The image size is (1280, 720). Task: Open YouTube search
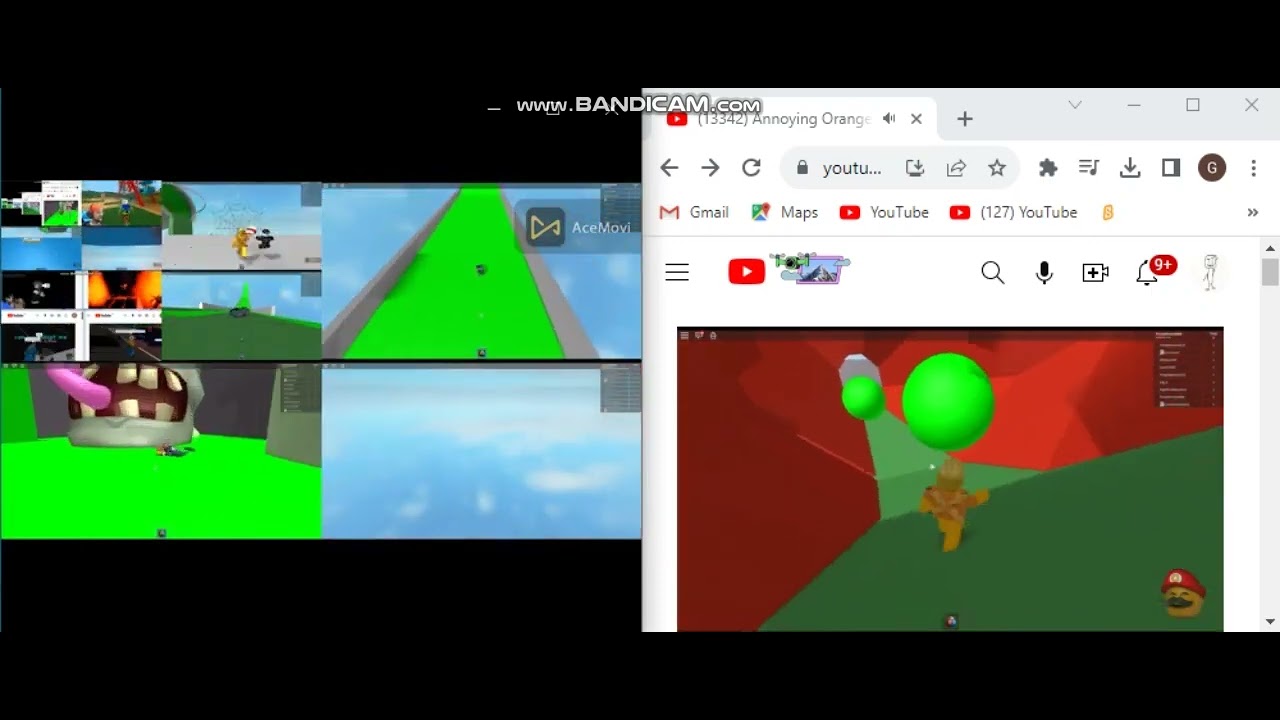point(992,272)
